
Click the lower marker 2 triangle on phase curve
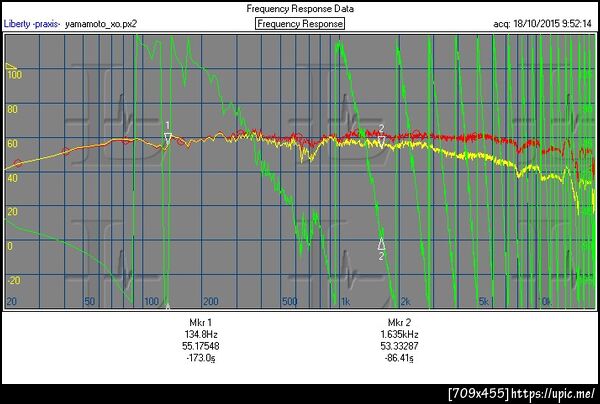[381, 244]
